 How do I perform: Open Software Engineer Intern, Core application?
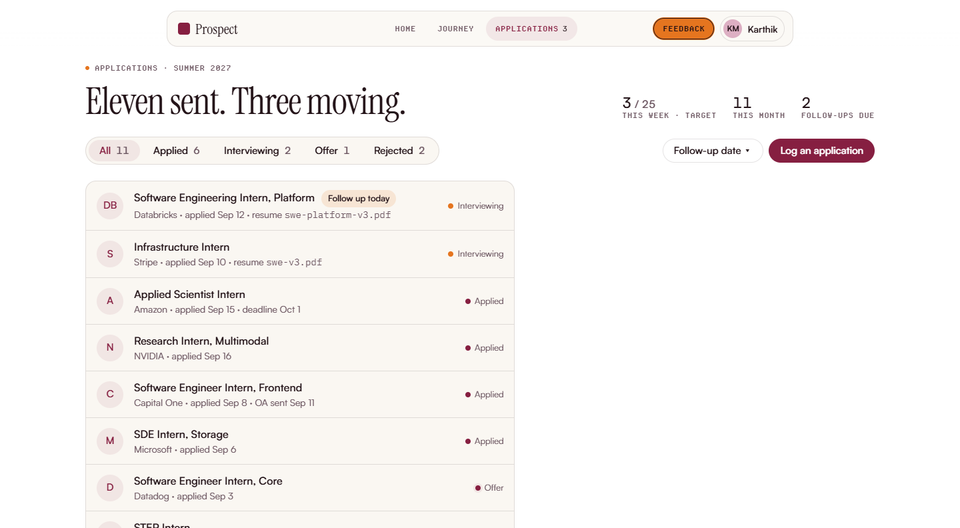tap(300, 488)
